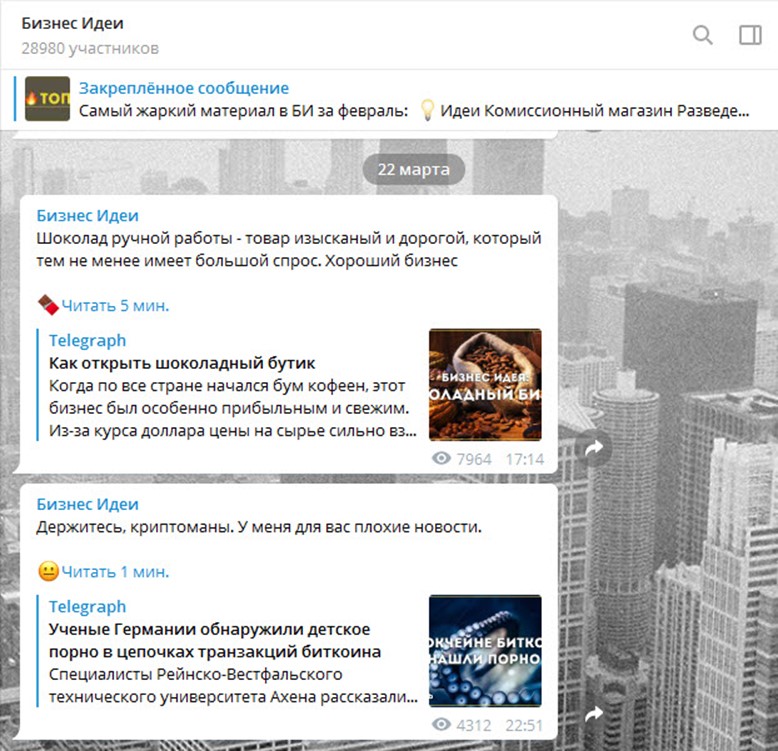Open the cocoa beans preview image

coord(485,384)
